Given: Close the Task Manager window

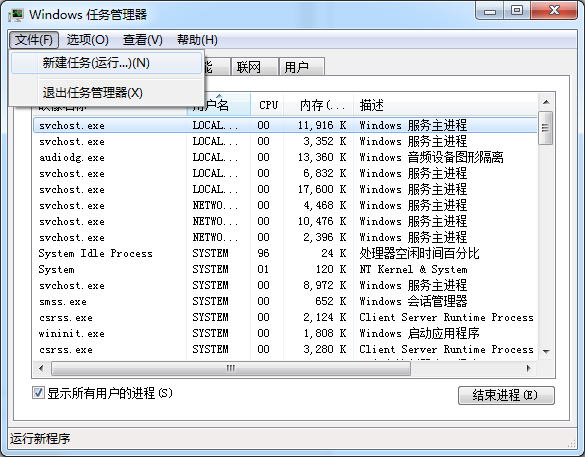Looking at the screenshot, I should (554, 10).
